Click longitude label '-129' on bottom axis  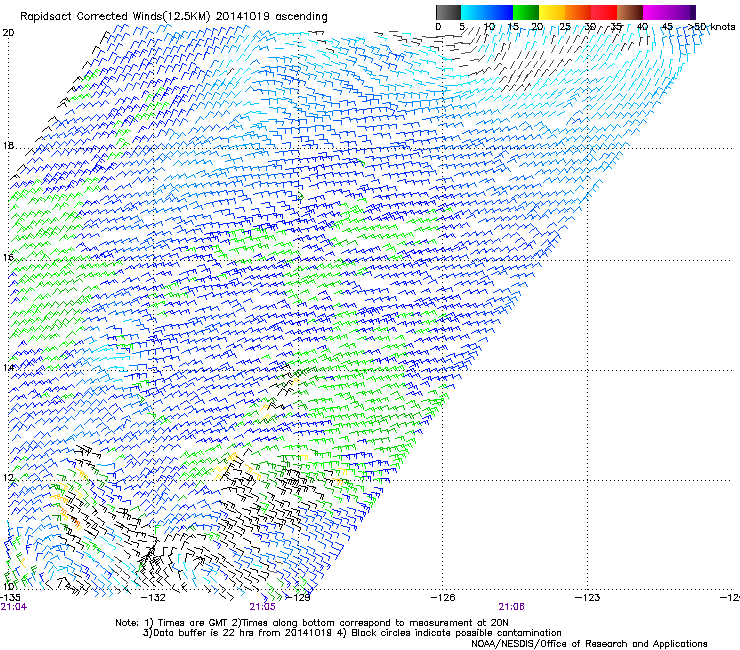[298, 597]
